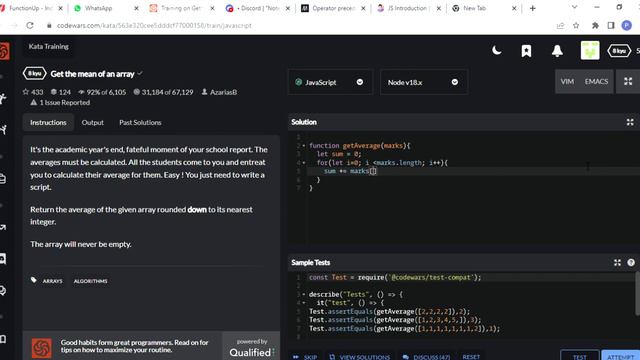This screenshot has width=640, height=360.
Task: Submit with the ATTEMPT button
Action: (621, 356)
